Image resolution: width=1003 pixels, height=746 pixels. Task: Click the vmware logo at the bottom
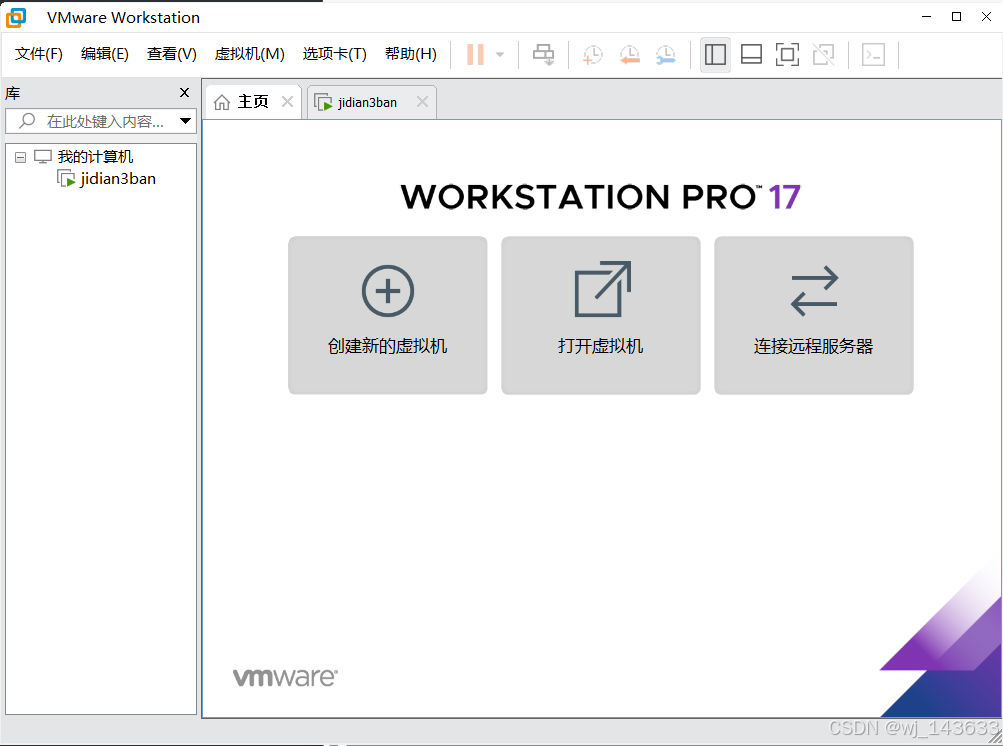[x=285, y=677]
